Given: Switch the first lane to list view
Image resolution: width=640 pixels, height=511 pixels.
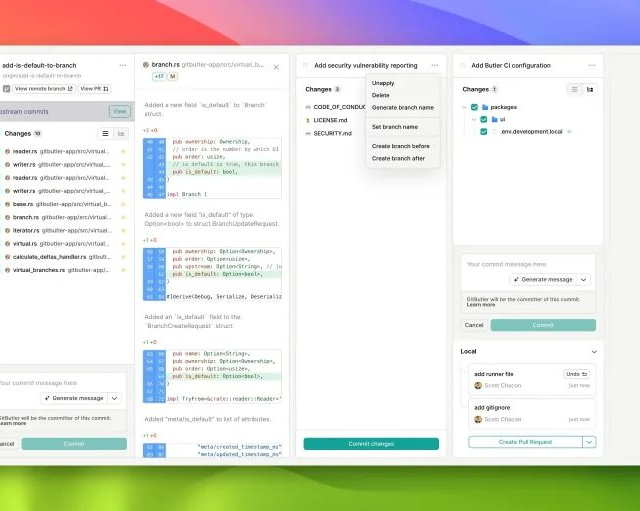Looking at the screenshot, I should (x=106, y=133).
